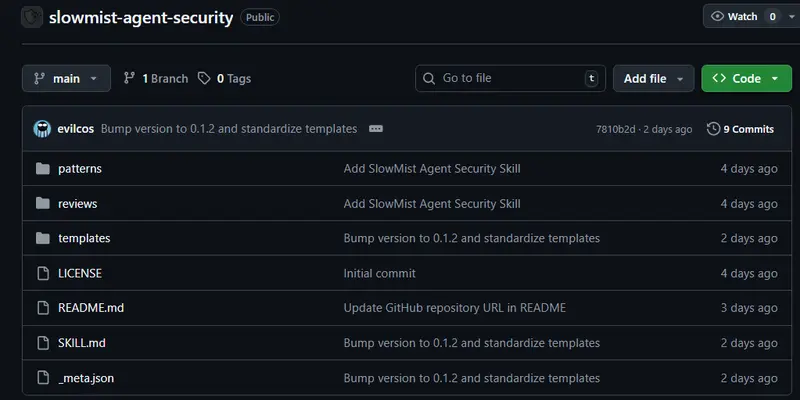Image resolution: width=800 pixels, height=400 pixels.
Task: Expand the green Code dropdown
Action: click(746, 78)
